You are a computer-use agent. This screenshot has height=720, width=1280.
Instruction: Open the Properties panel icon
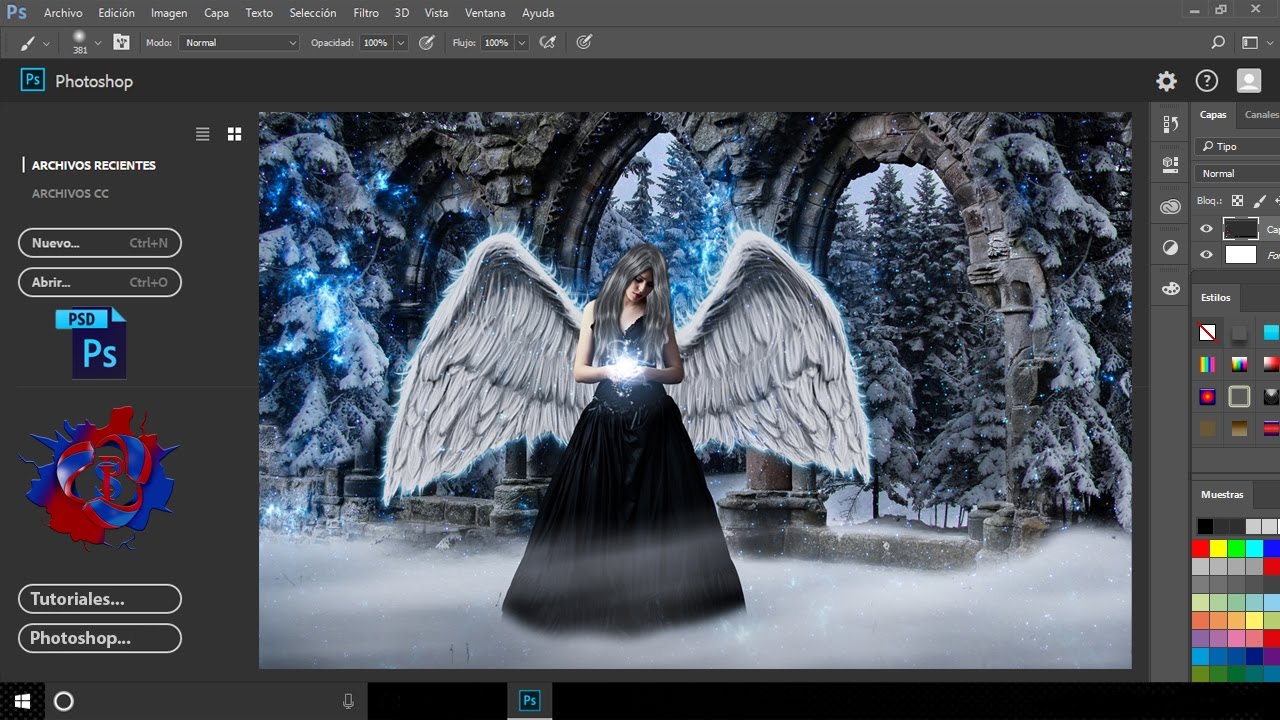click(1170, 164)
